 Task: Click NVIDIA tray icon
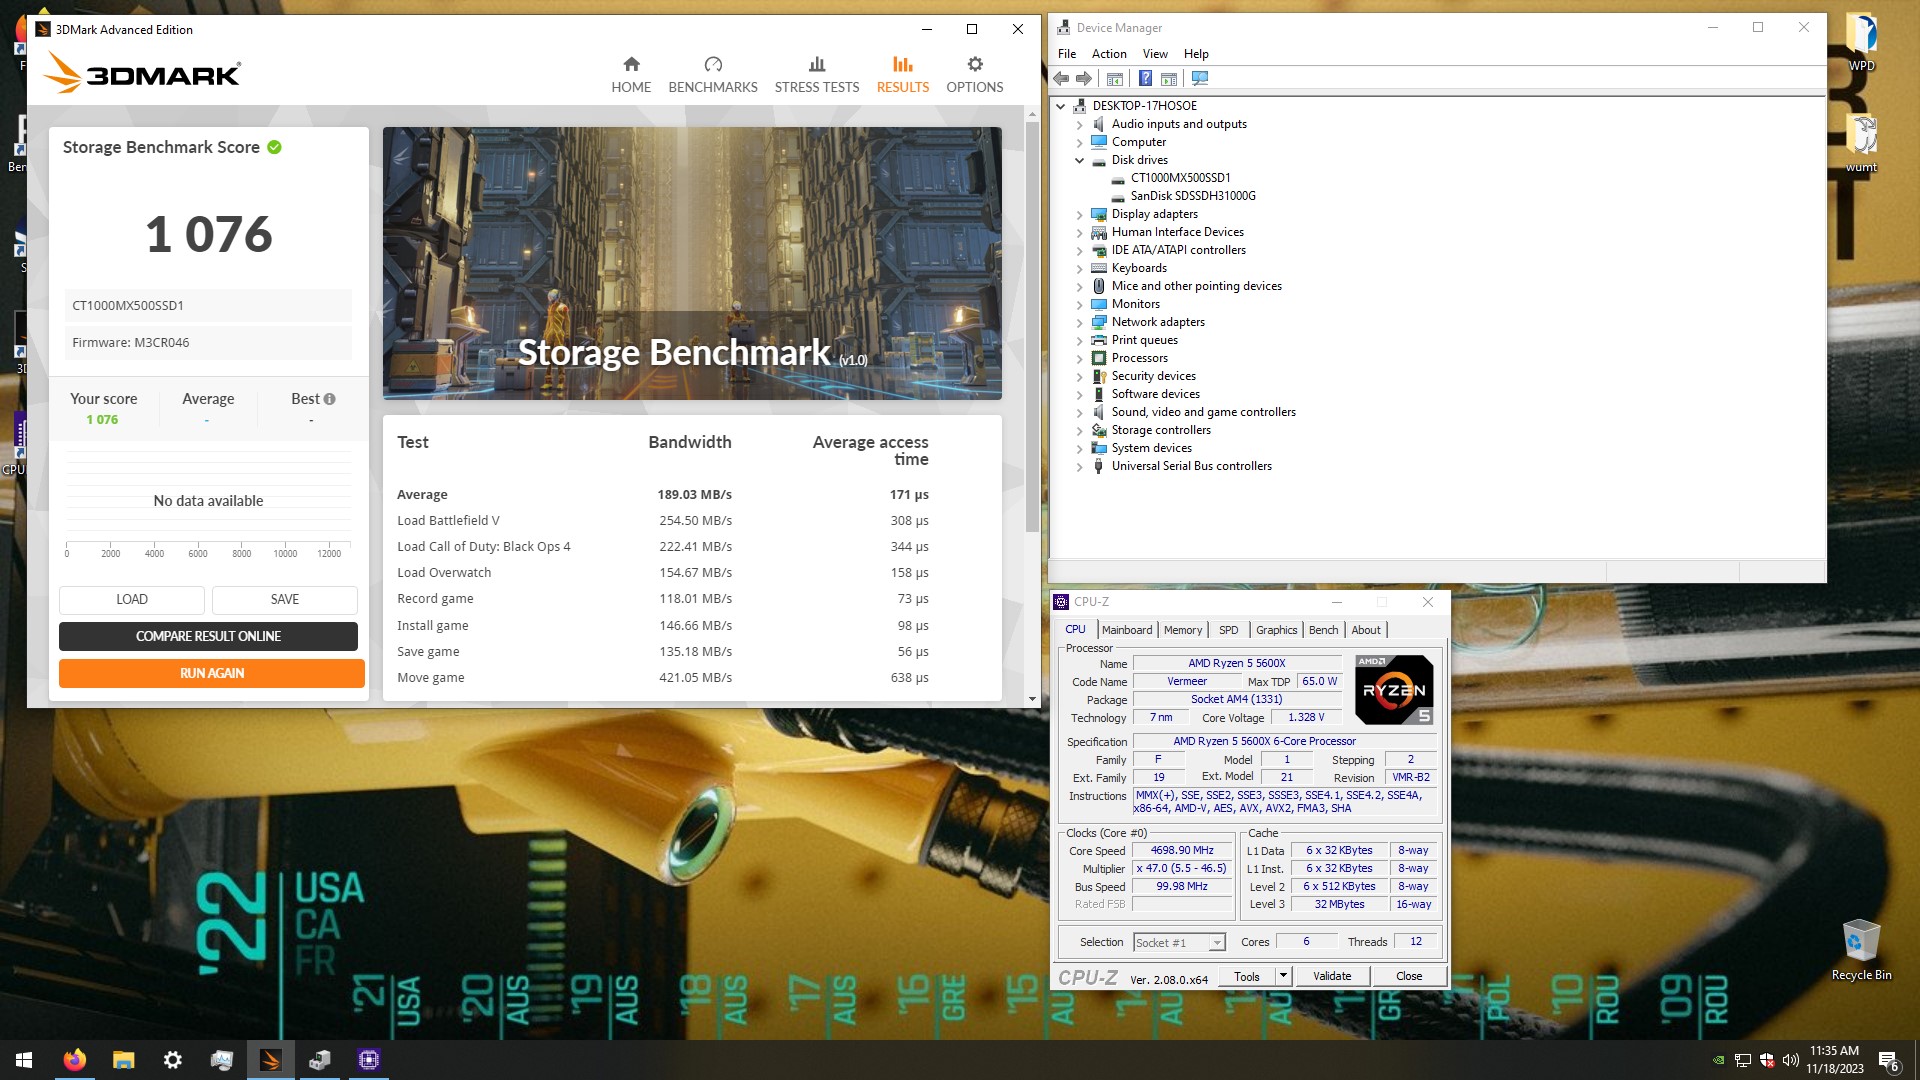pyautogui.click(x=1718, y=1060)
